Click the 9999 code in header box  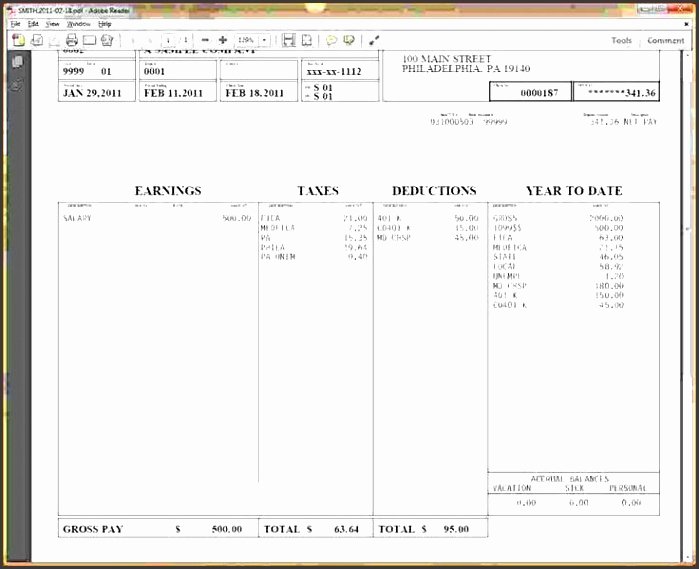(74, 71)
